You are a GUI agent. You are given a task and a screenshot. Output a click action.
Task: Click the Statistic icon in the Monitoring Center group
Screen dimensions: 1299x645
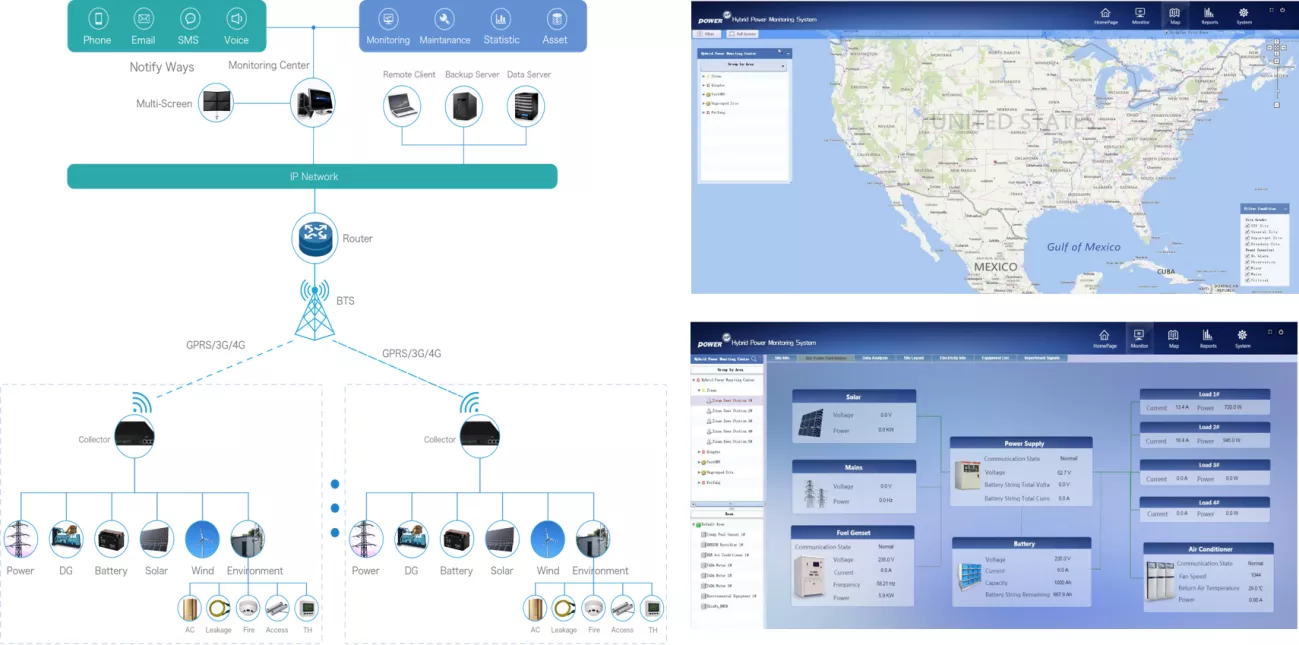click(x=501, y=18)
